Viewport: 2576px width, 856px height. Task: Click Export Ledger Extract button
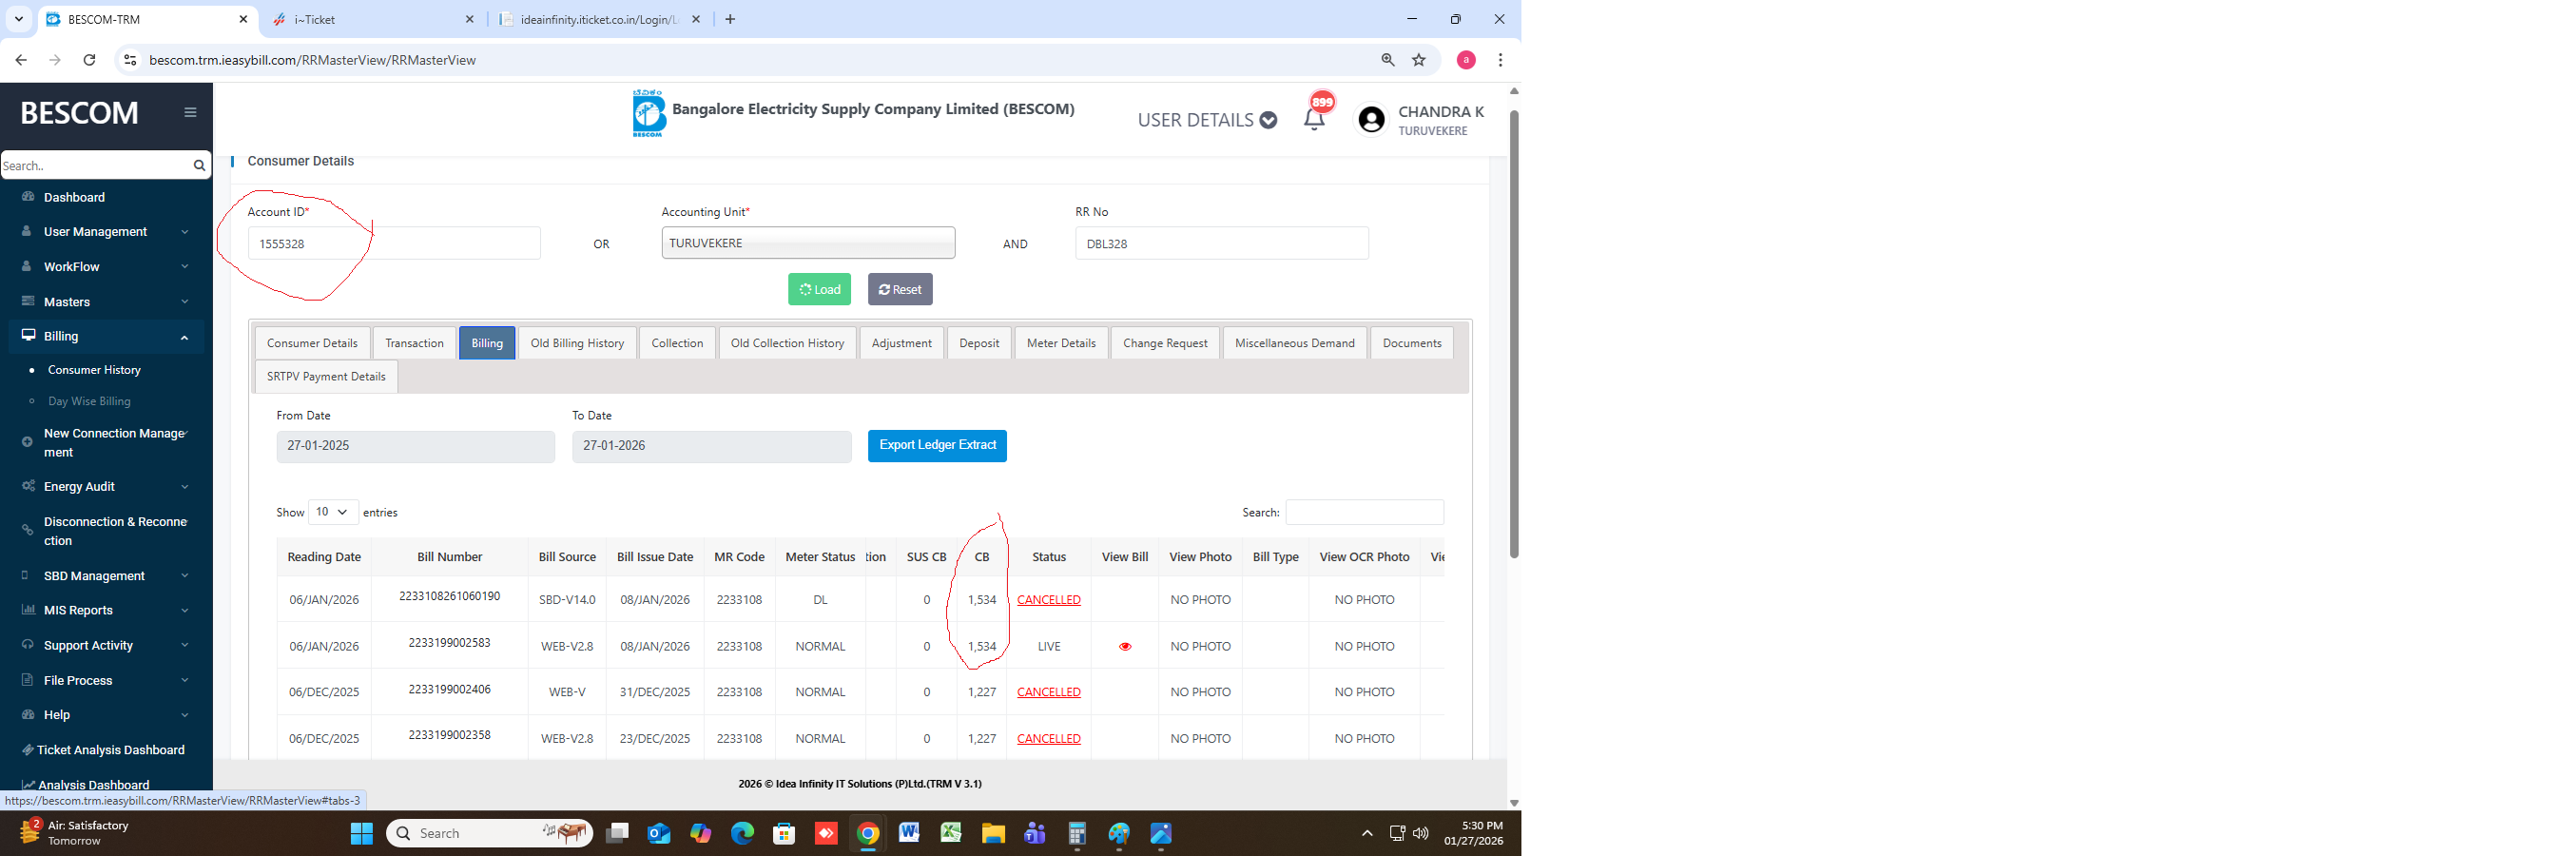point(937,446)
